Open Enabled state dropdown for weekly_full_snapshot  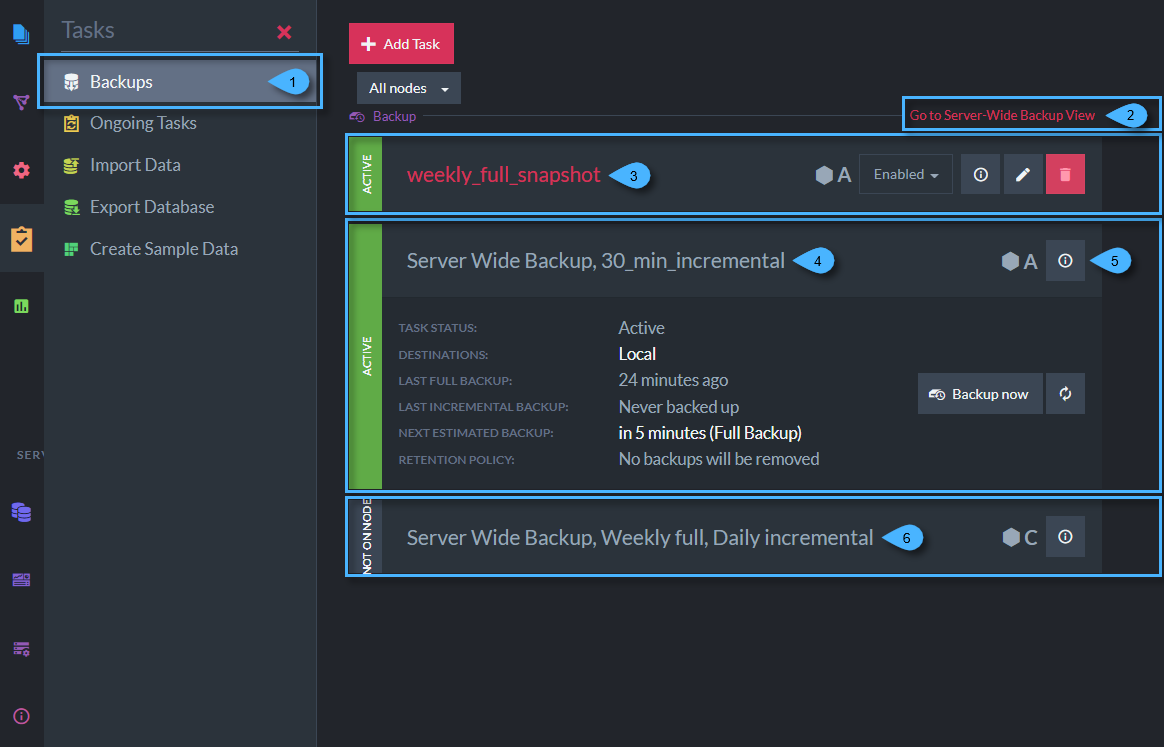pyautogui.click(x=906, y=174)
